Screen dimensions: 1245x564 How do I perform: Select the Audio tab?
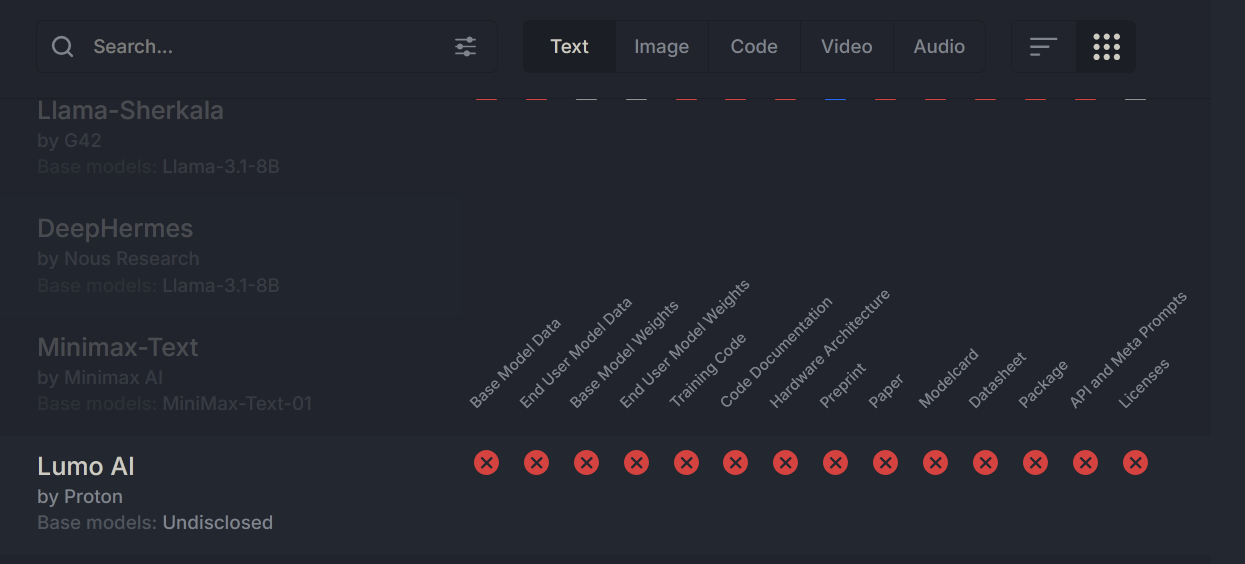939,47
